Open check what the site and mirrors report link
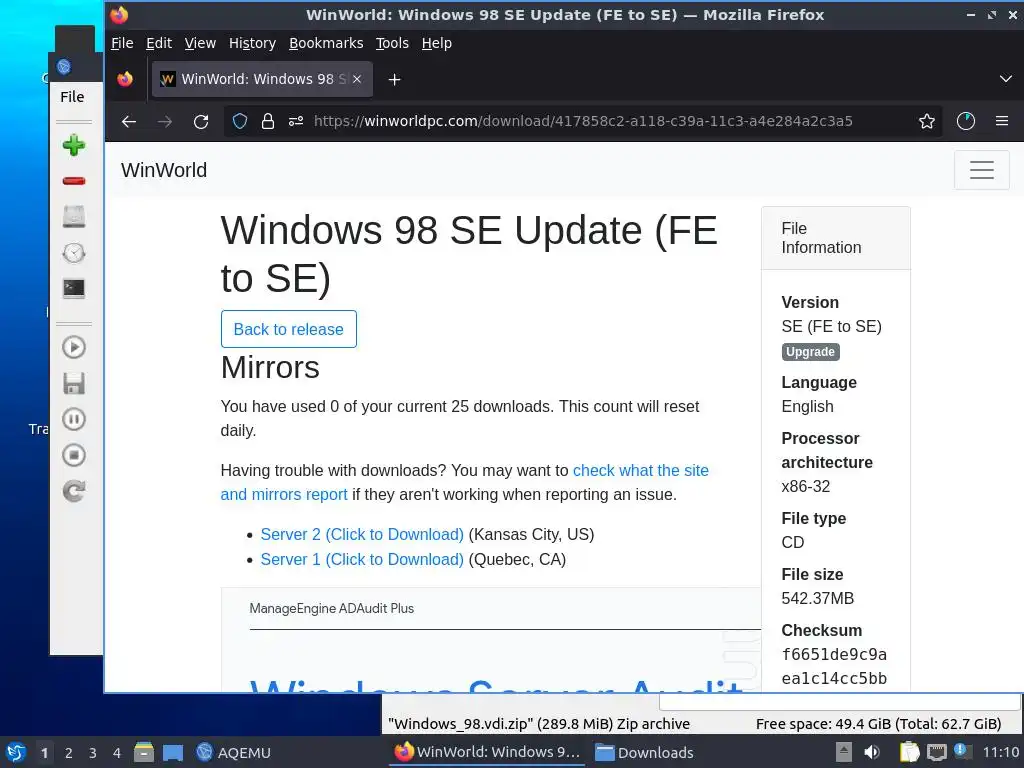 tap(464, 483)
